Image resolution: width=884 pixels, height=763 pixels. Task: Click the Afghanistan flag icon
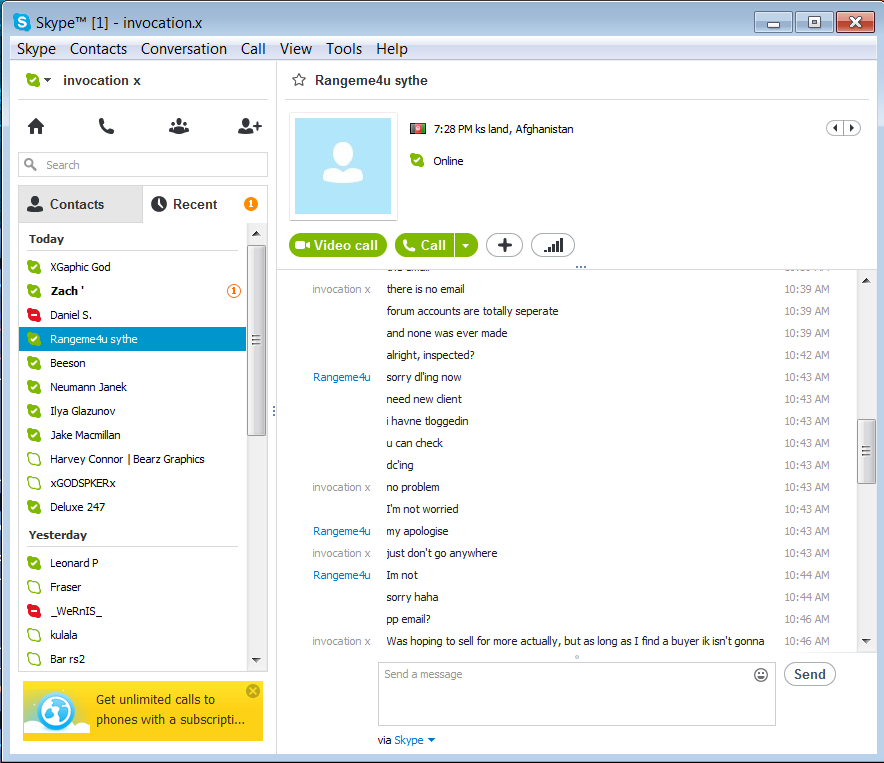418,129
